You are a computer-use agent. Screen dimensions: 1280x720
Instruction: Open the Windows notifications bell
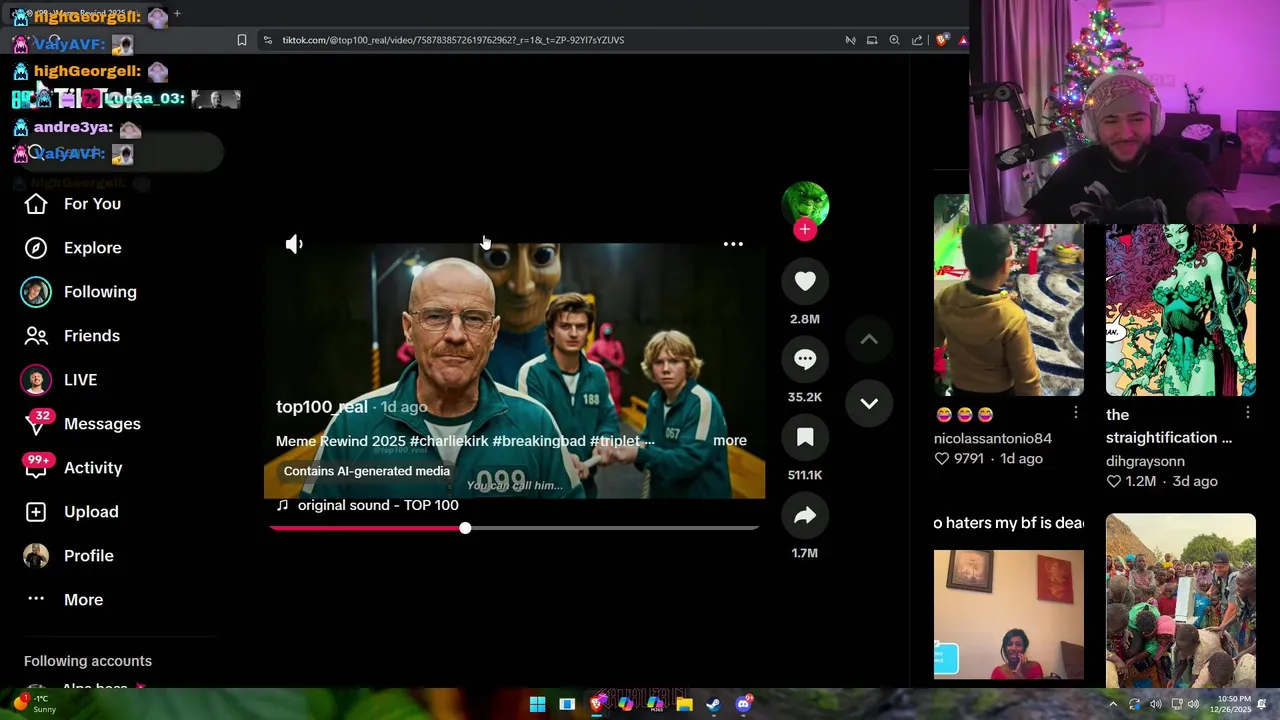(x=1263, y=704)
